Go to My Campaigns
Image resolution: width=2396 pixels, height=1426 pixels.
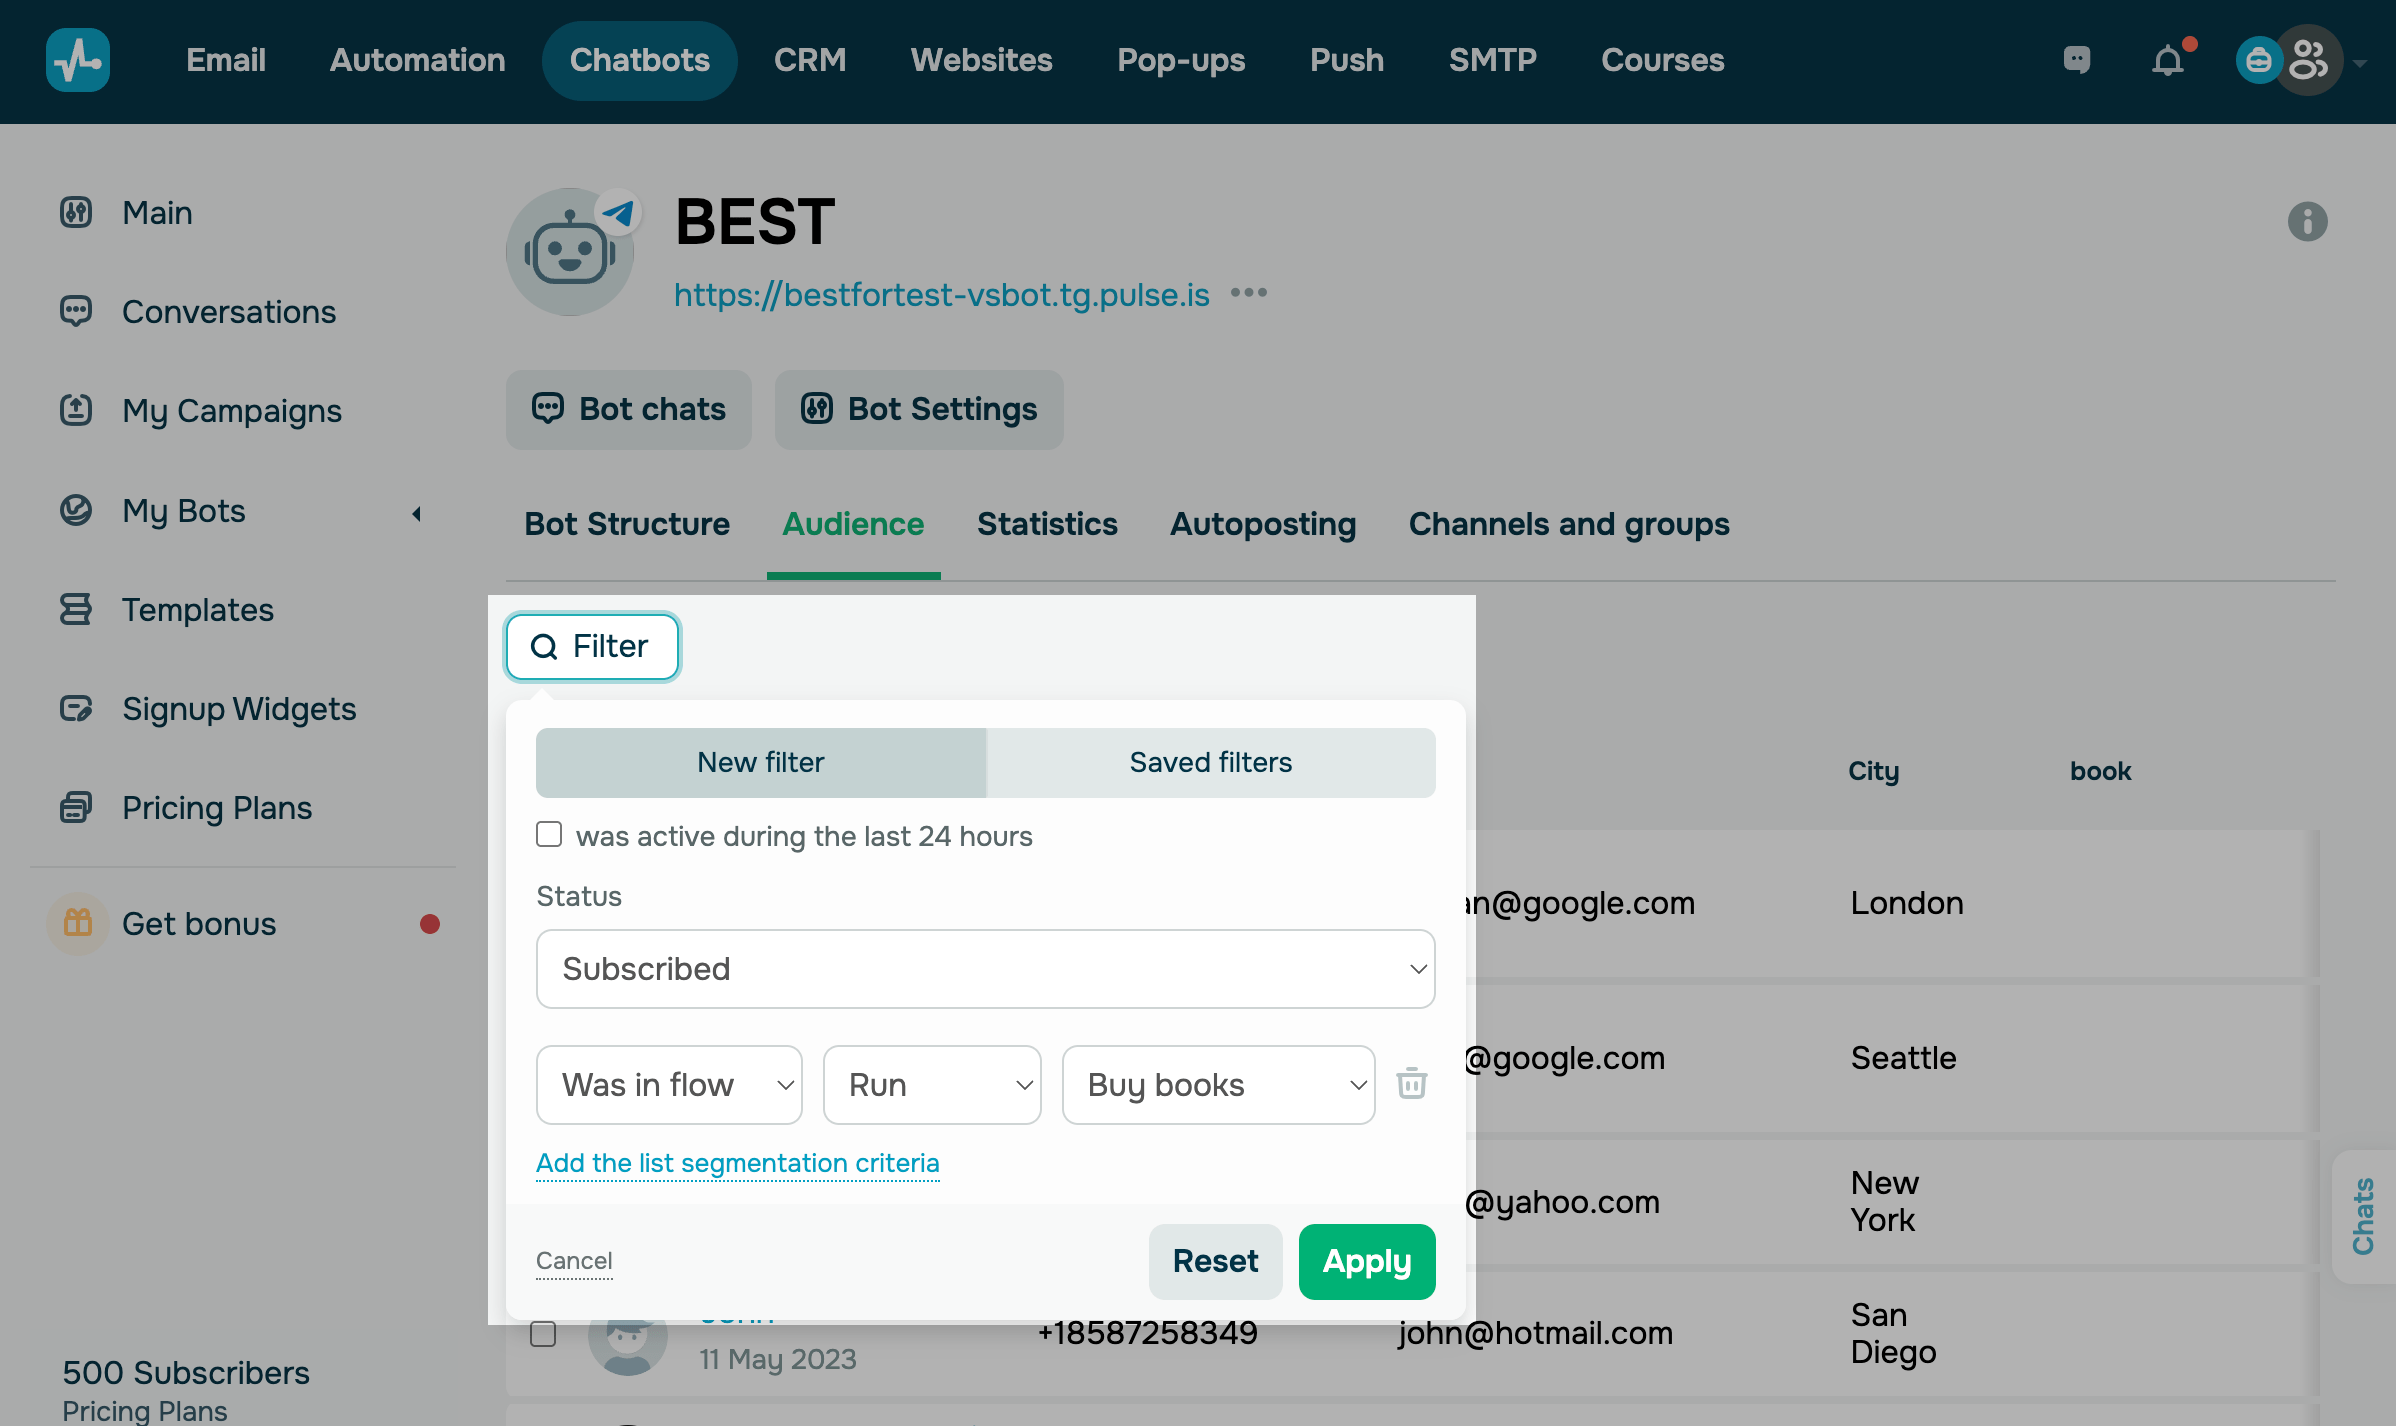(232, 411)
